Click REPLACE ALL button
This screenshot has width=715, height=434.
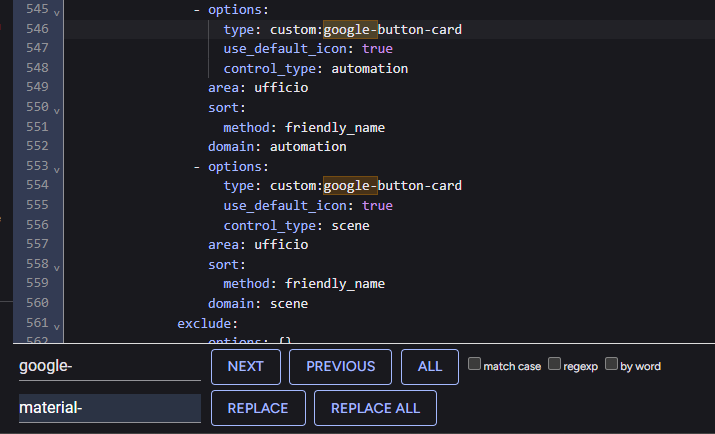375,408
